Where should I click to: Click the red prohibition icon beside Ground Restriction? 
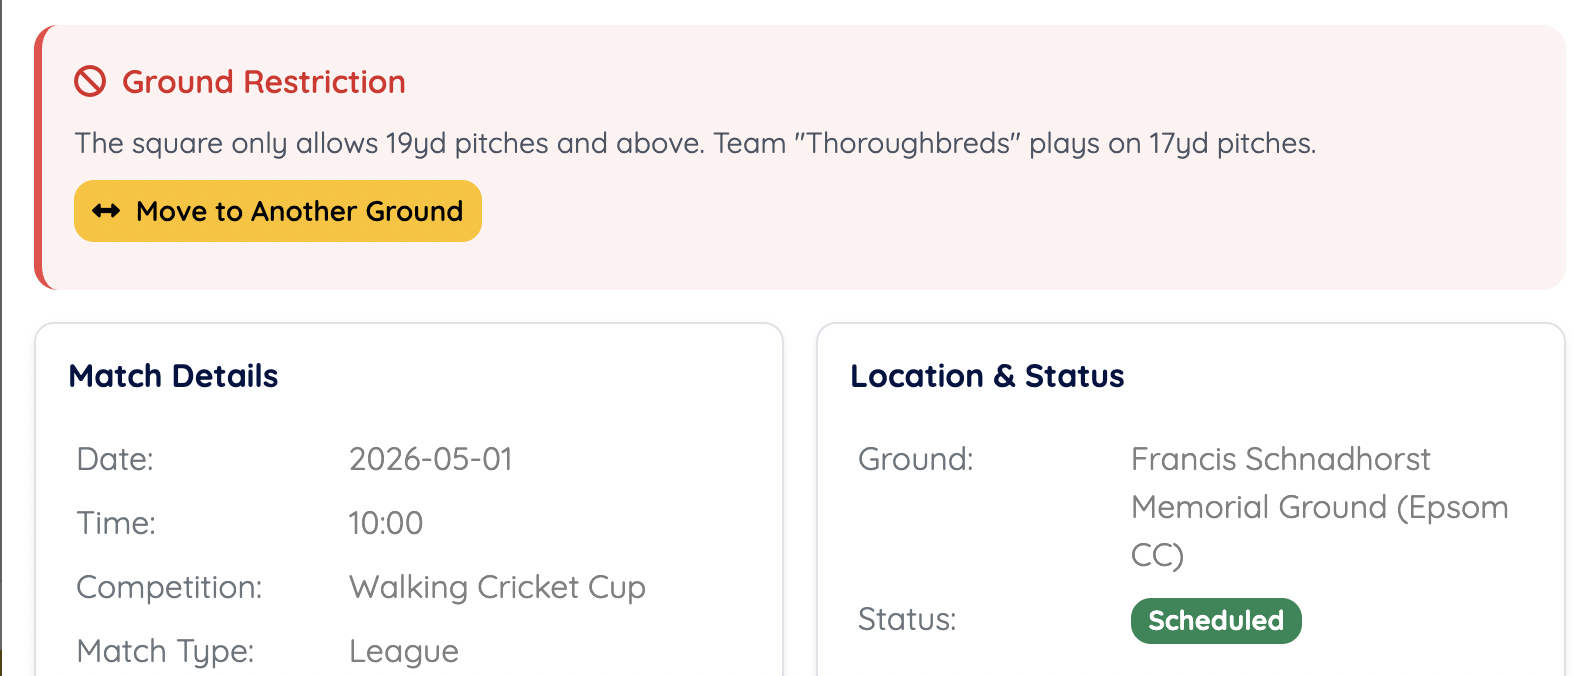(91, 82)
